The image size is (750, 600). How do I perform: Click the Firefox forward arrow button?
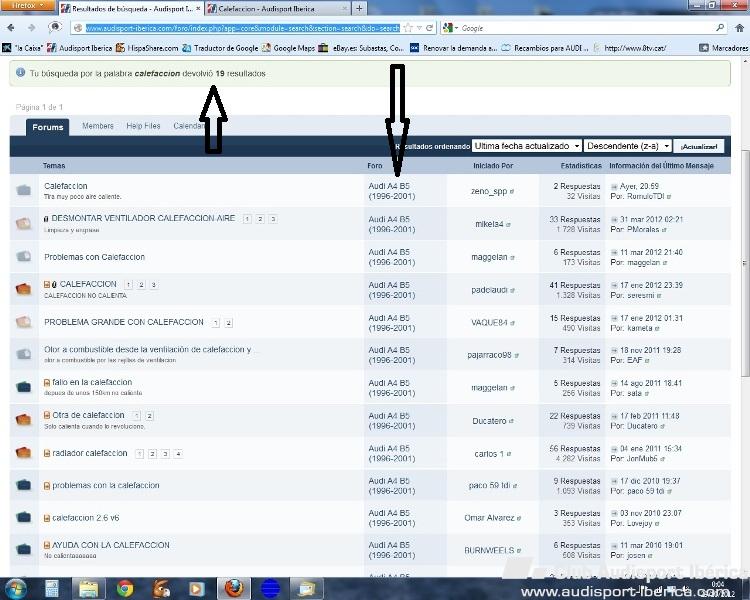click(32, 28)
